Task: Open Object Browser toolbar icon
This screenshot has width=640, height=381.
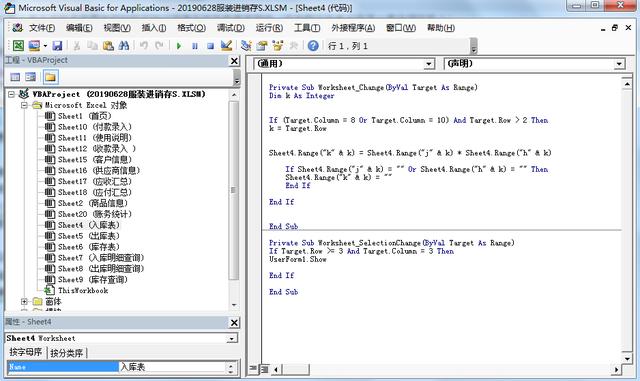Action: point(278,45)
